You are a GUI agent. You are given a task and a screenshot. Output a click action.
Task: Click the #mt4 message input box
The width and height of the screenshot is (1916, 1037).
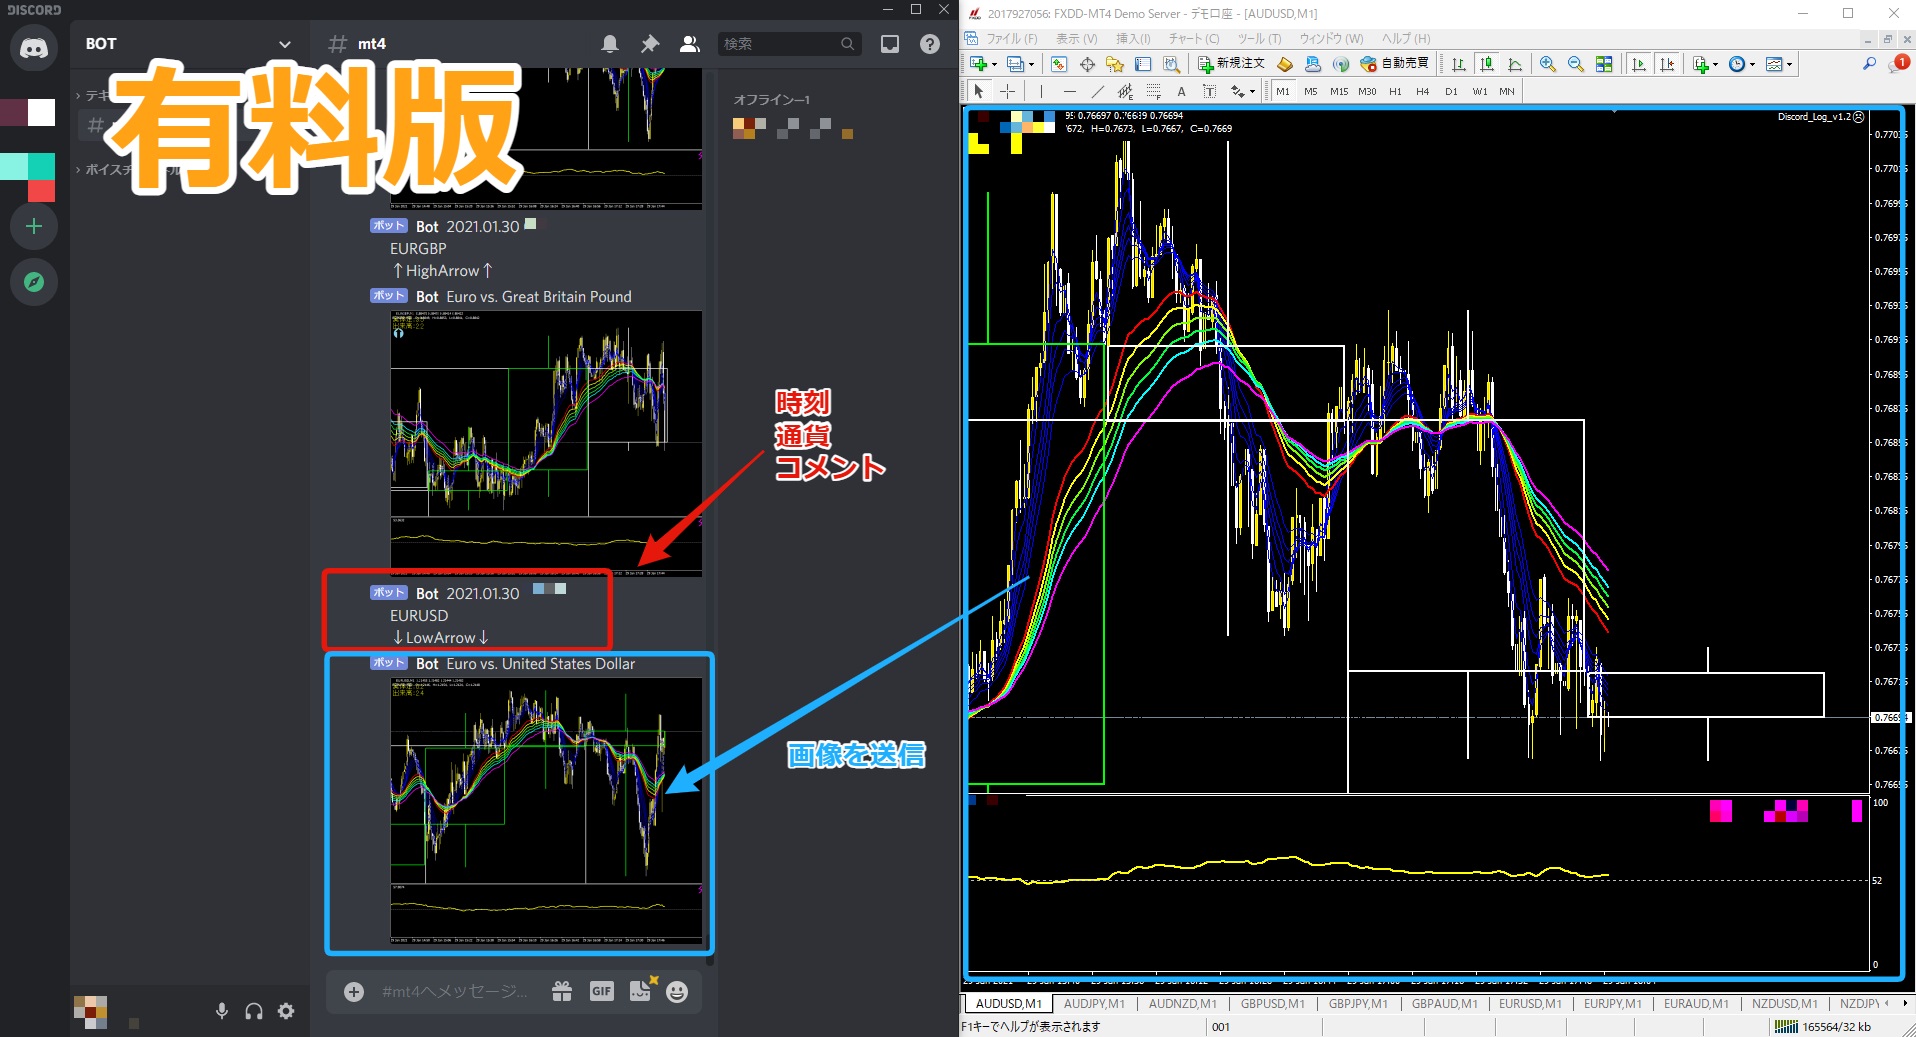[455, 992]
